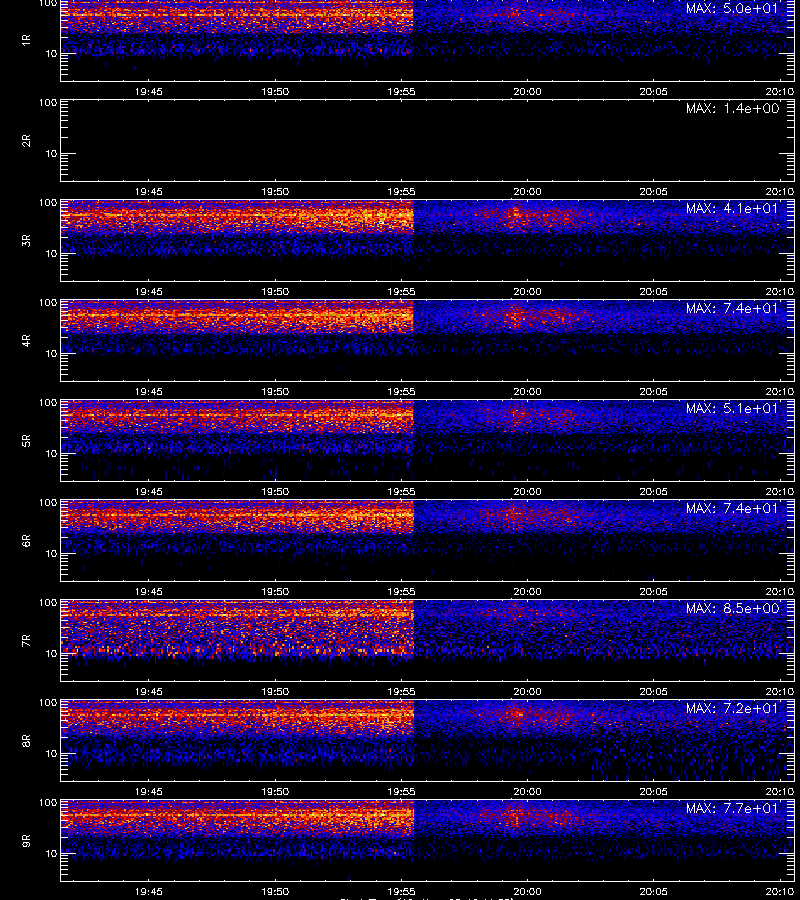Click the 2R panel axis label
800x900 pixels.
pos(26,141)
